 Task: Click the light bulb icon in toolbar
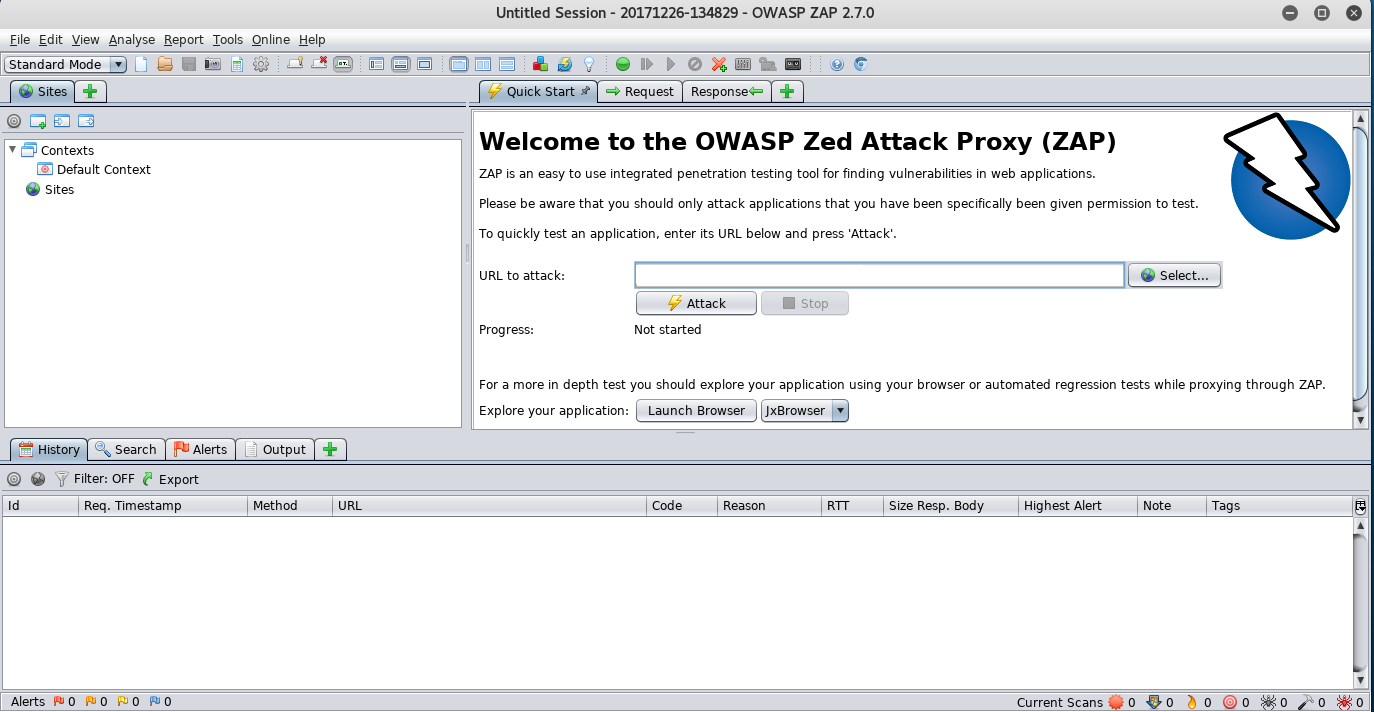tap(589, 64)
